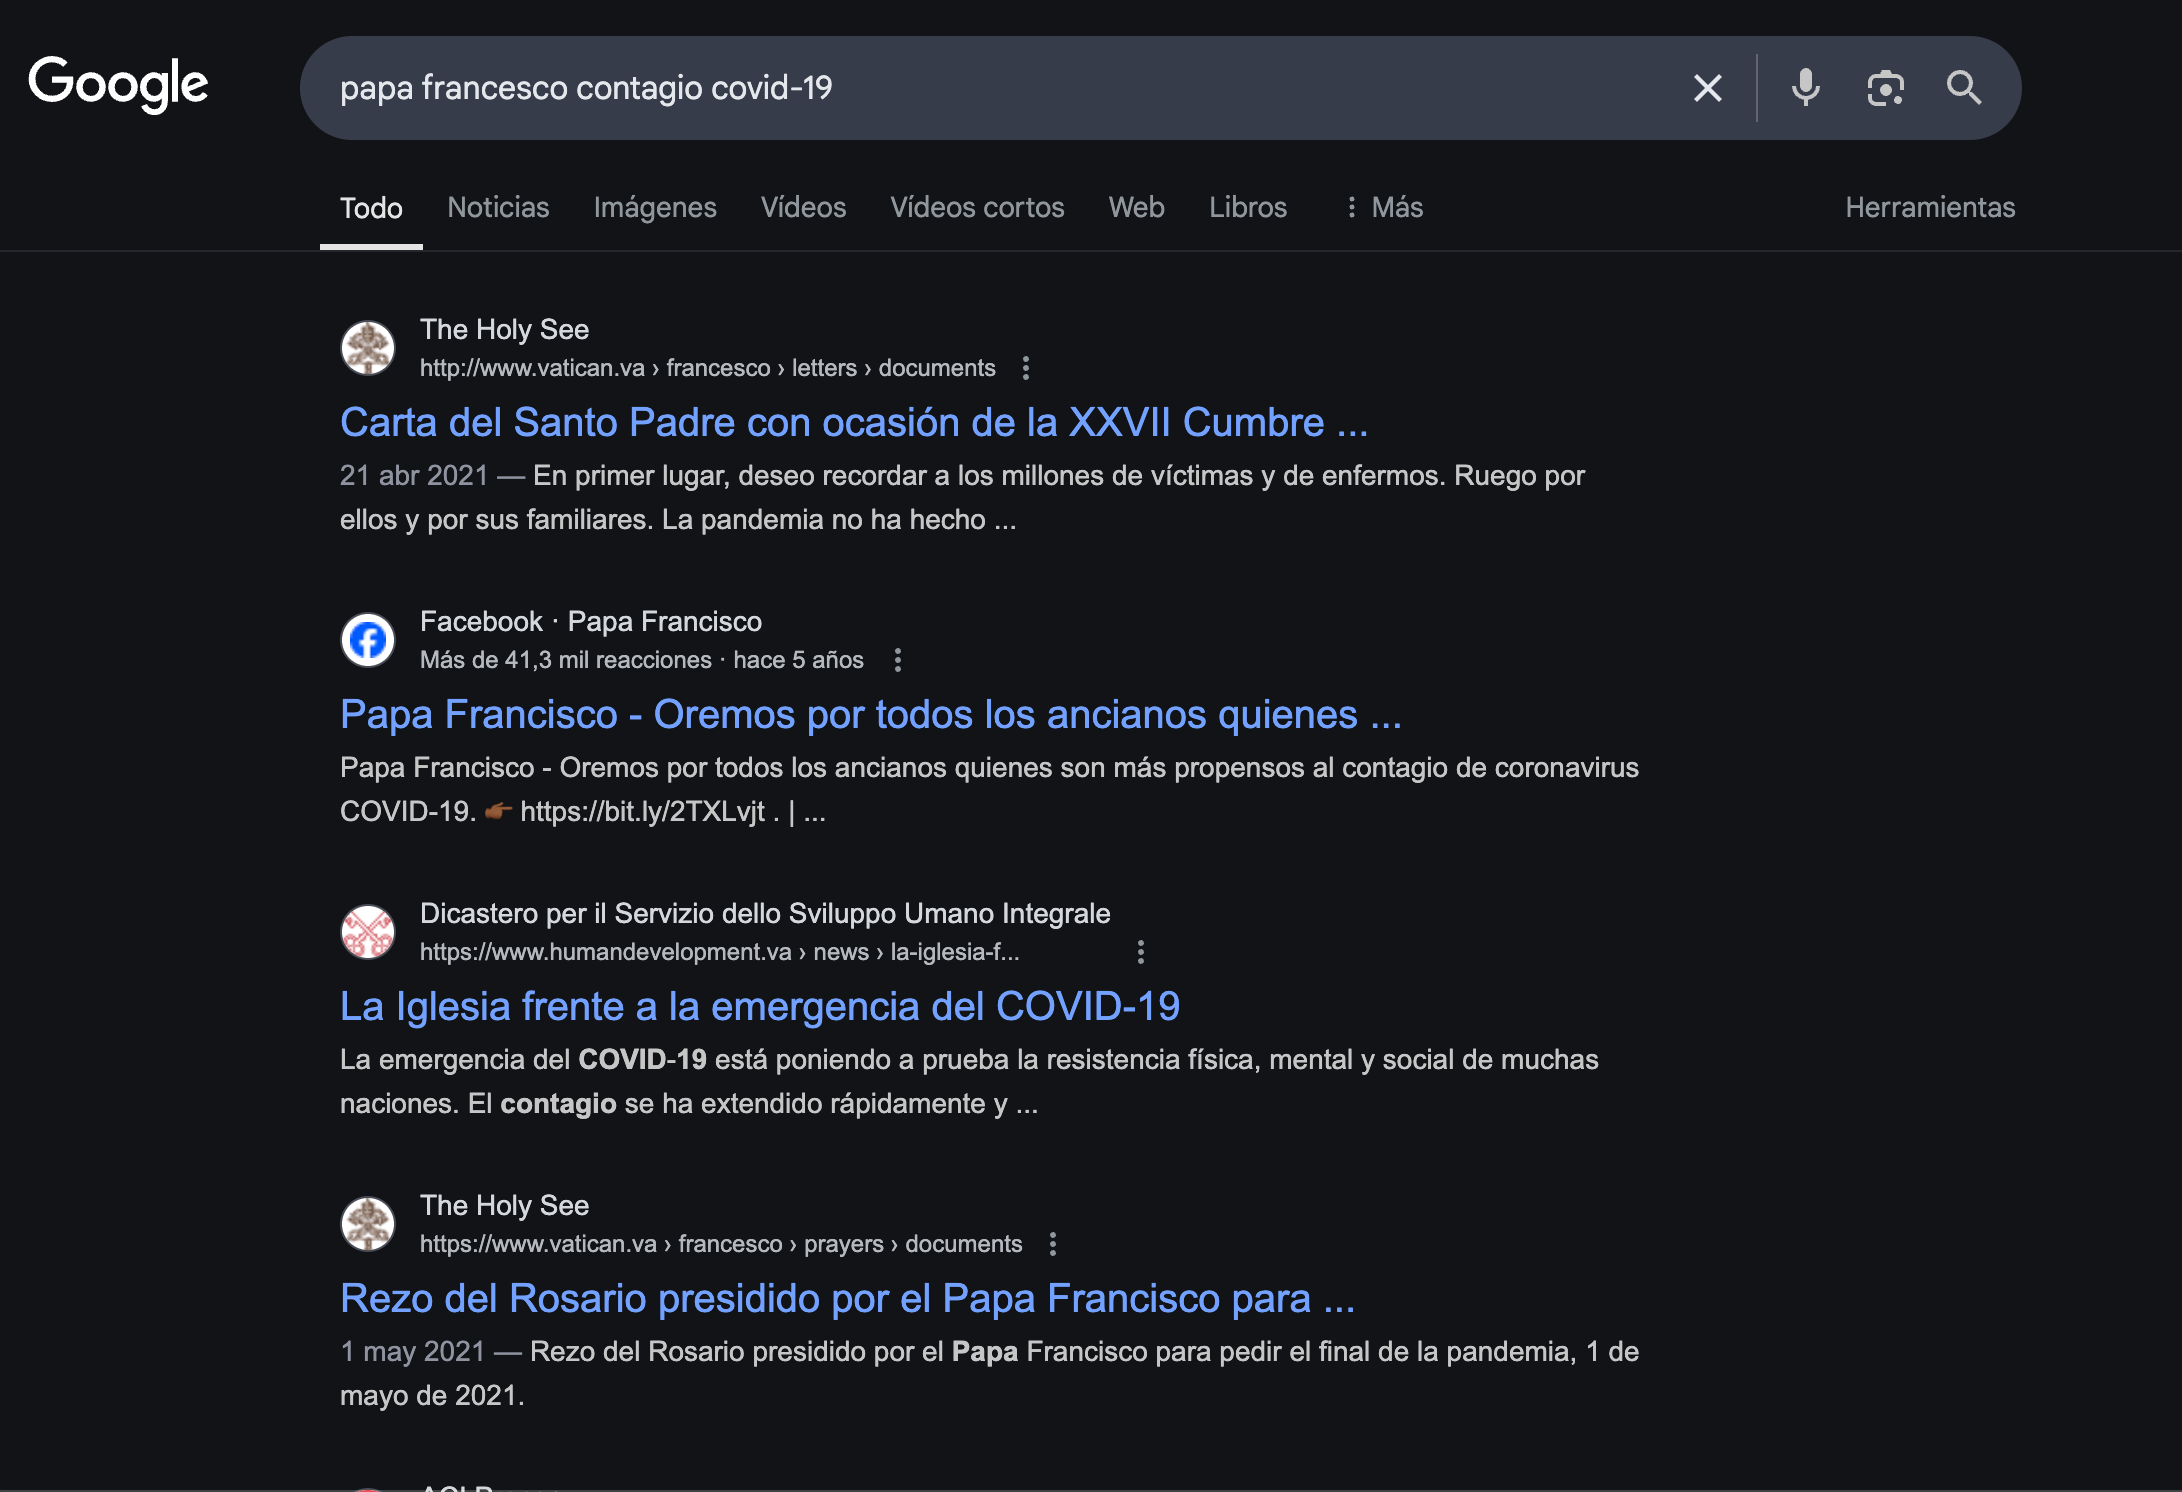Open Rezo del Rosario presidido result
2182x1492 pixels.
click(848, 1299)
